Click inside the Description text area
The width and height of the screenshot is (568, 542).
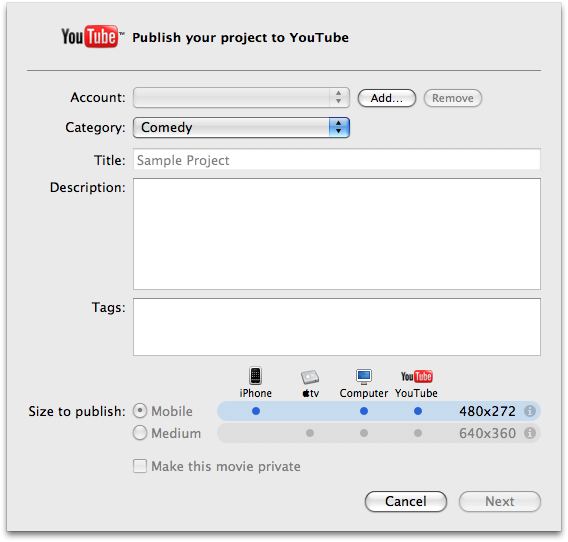coord(337,234)
